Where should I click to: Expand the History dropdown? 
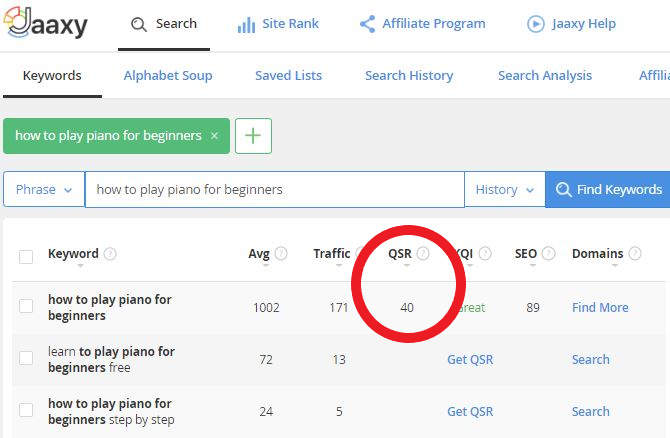pyautogui.click(x=505, y=189)
